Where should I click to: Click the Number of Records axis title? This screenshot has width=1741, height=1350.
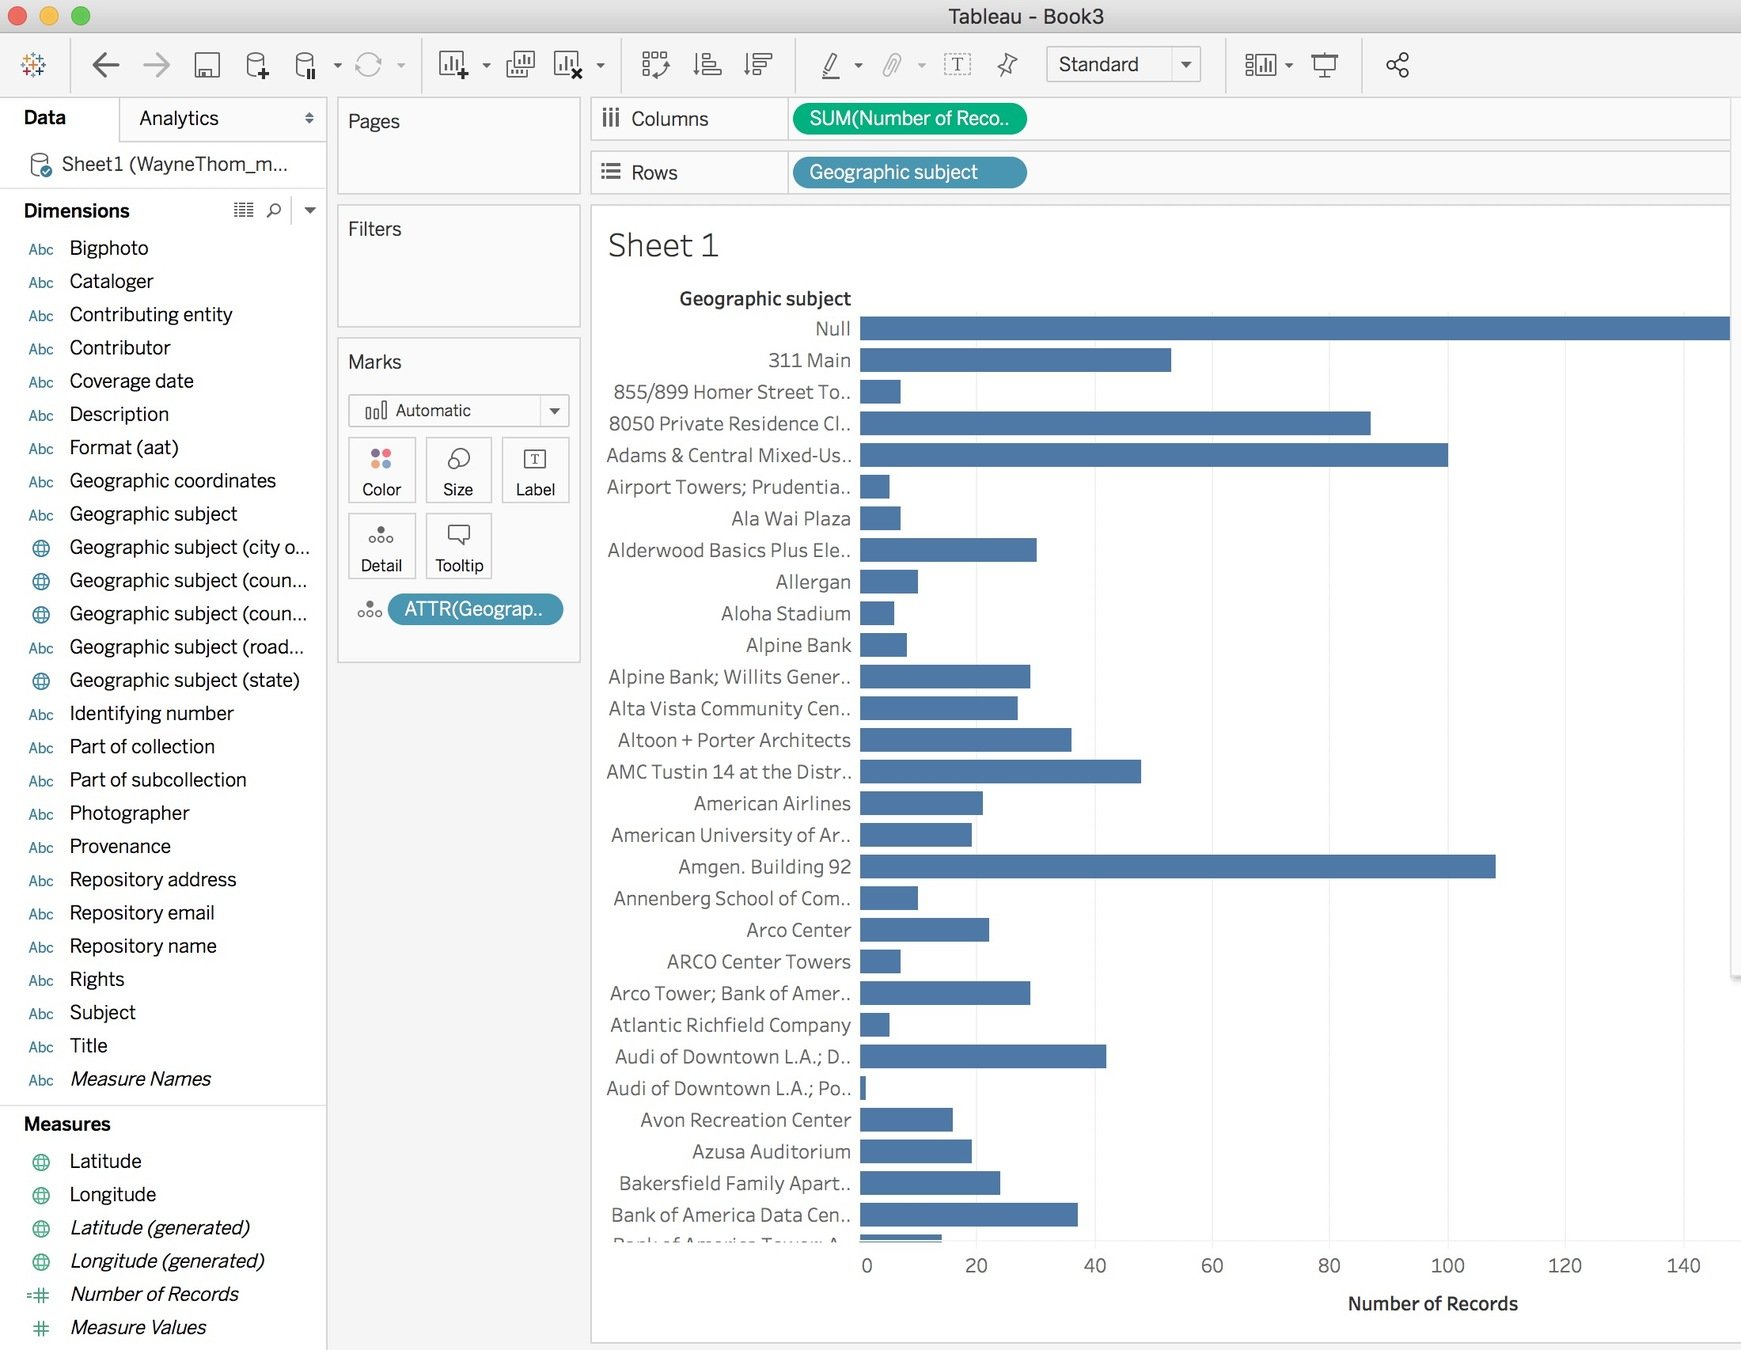pos(1432,1303)
